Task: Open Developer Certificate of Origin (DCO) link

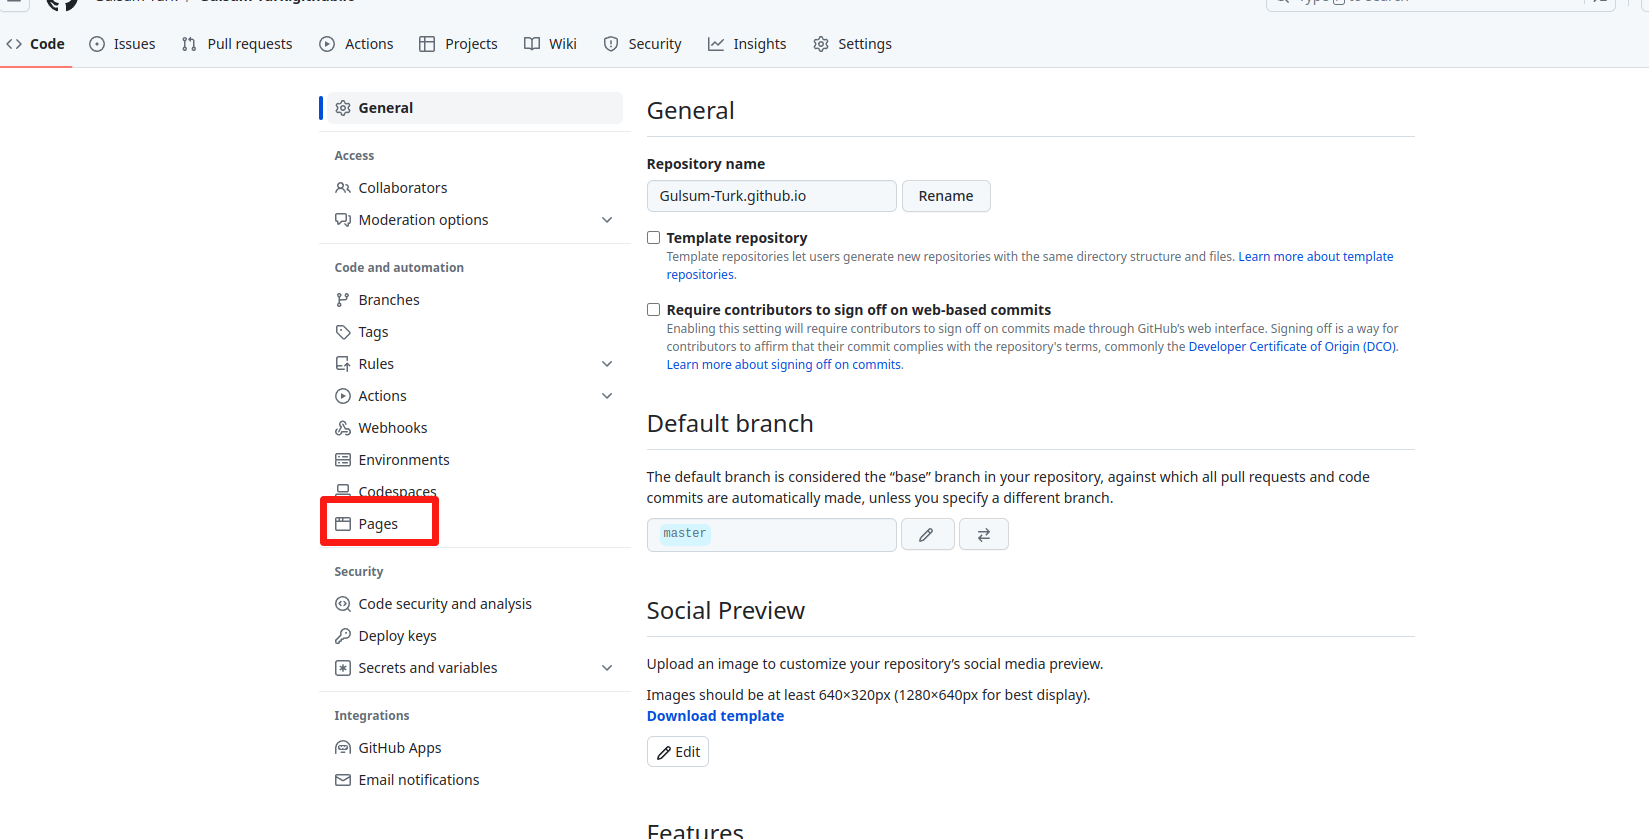Action: (x=1292, y=347)
